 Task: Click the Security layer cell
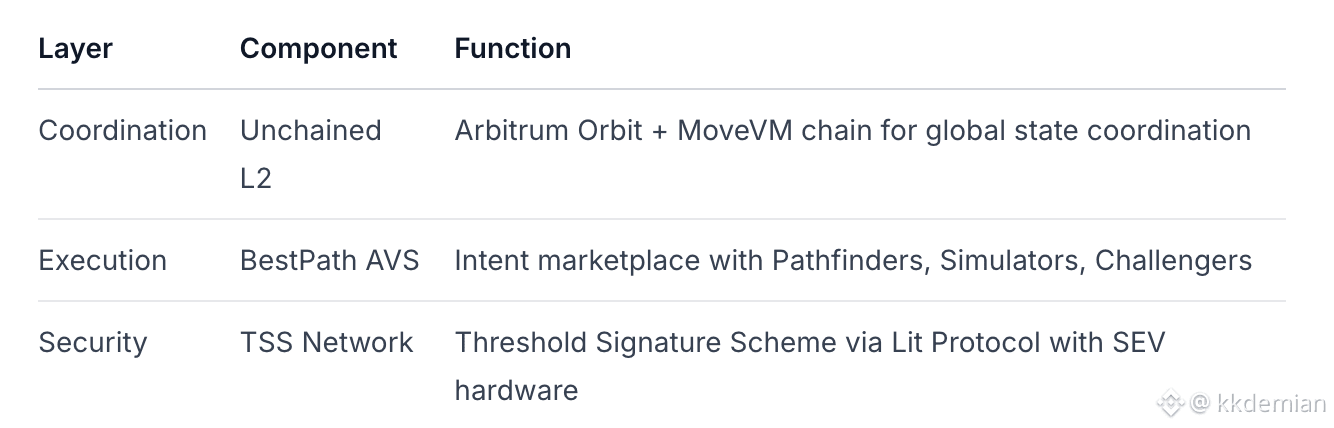(92, 342)
